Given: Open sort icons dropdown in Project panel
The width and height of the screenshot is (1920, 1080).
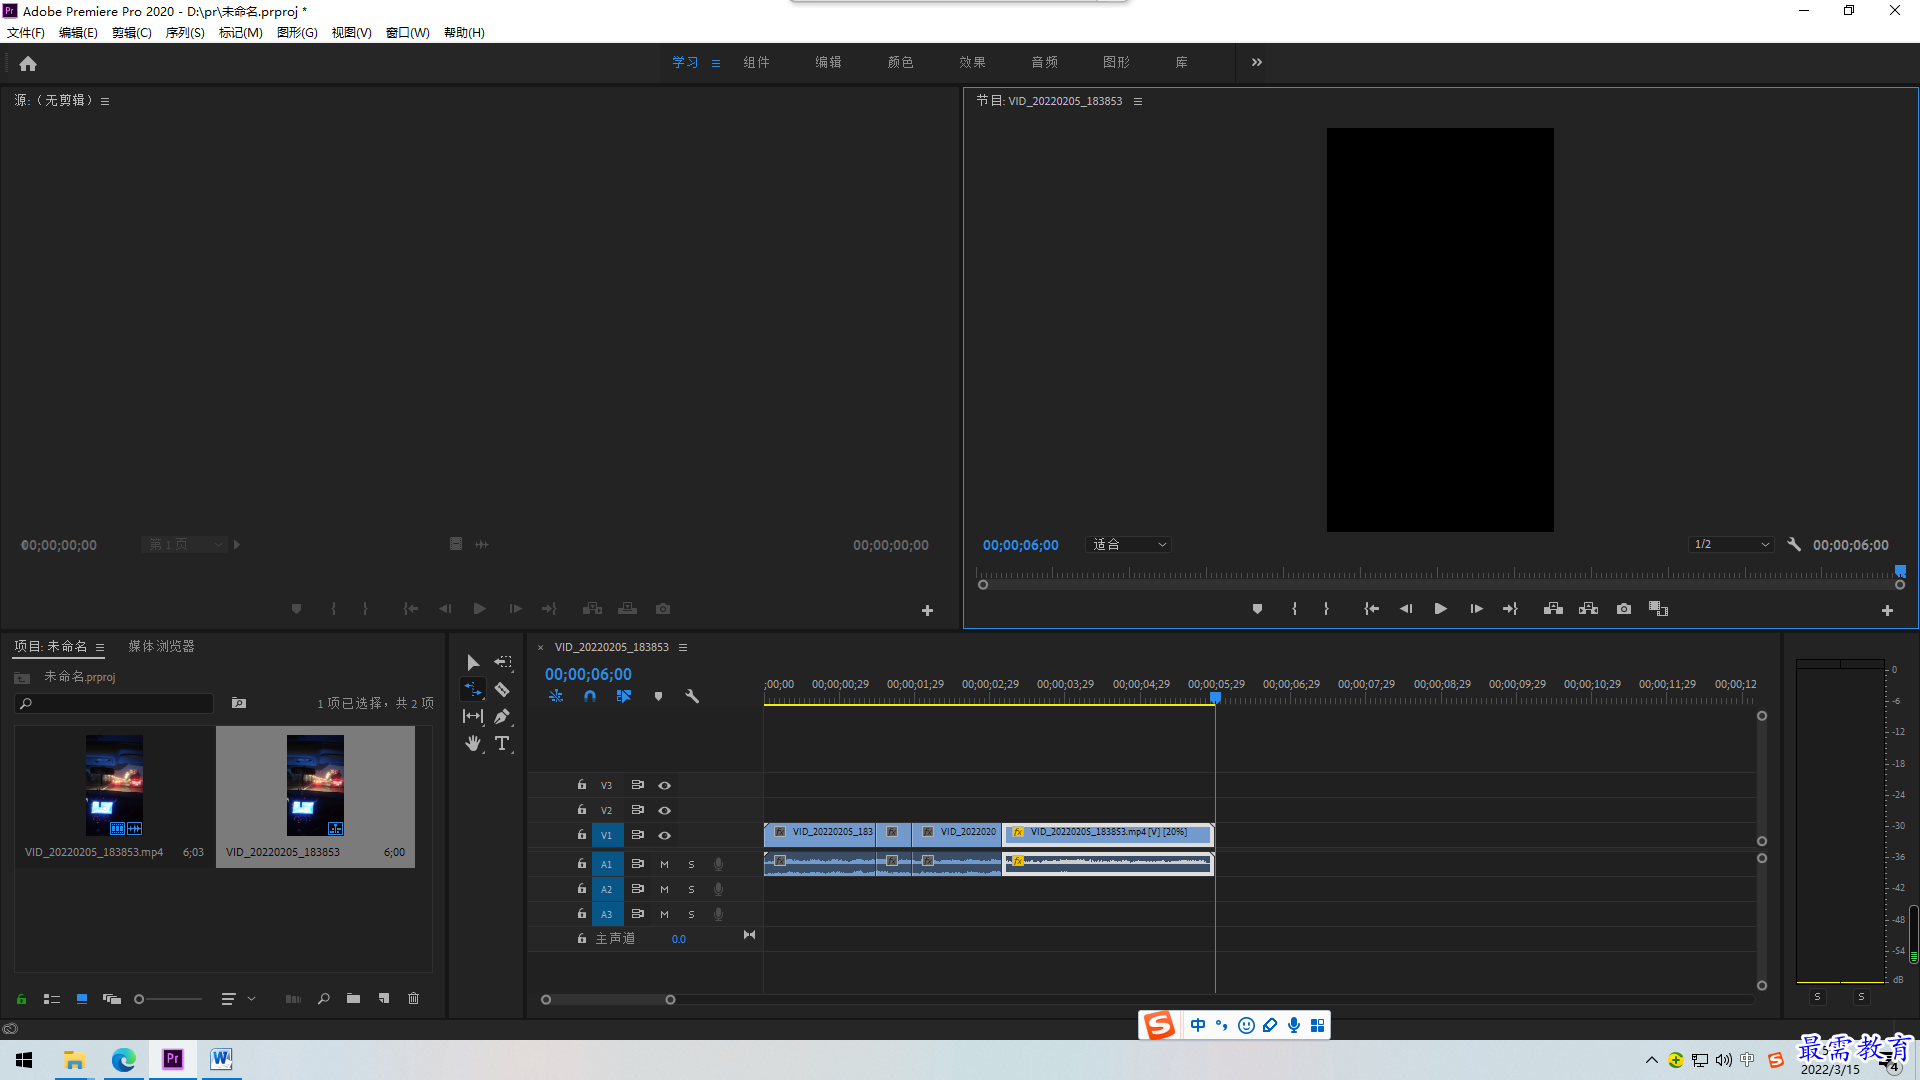Looking at the screenshot, I should coord(238,998).
